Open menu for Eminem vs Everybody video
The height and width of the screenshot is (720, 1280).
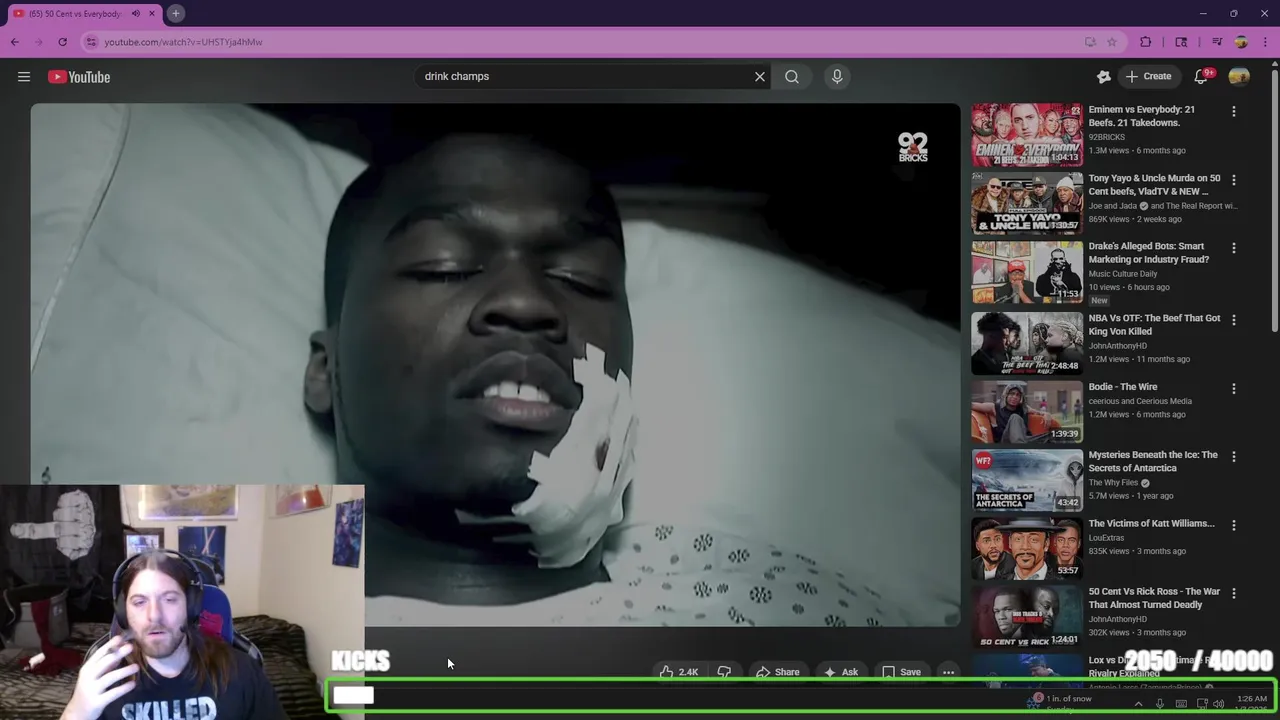1234,112
